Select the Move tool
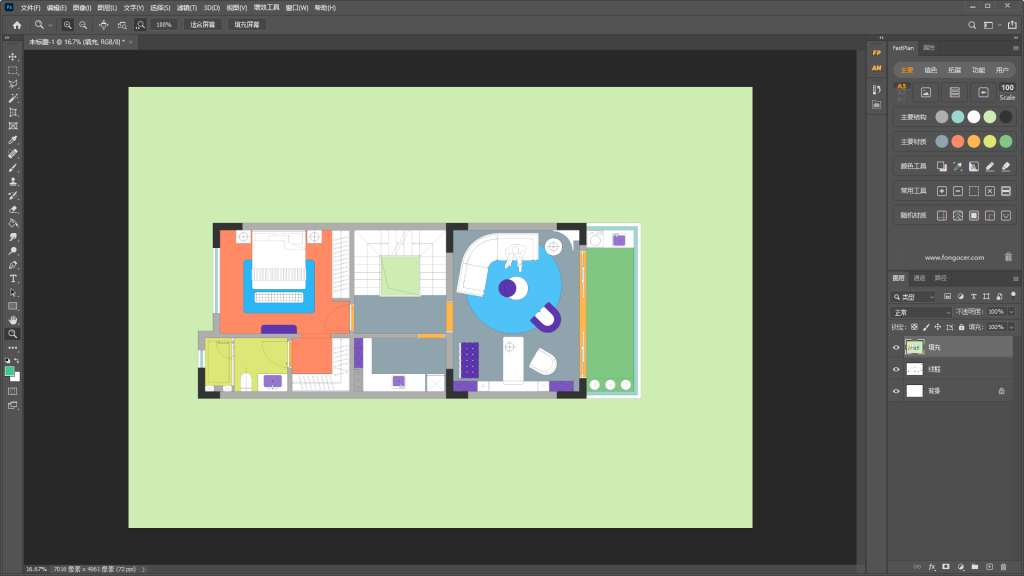1024x576 pixels. [x=12, y=57]
